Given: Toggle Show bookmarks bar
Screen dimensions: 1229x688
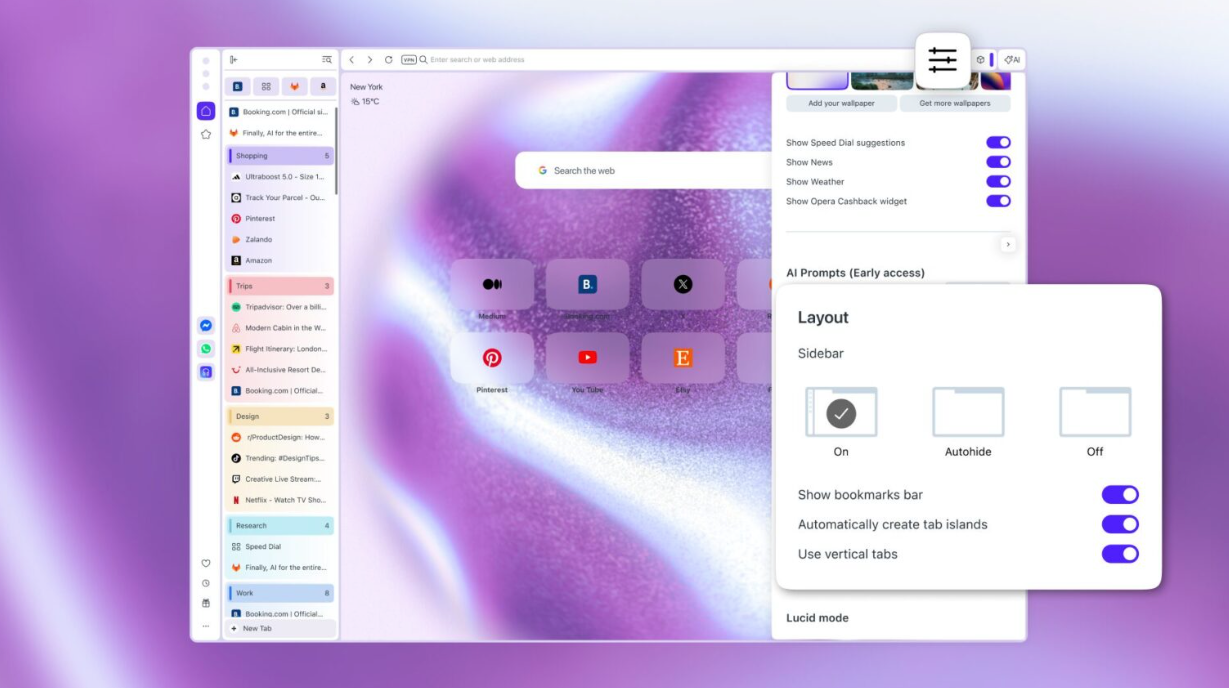Looking at the screenshot, I should click(x=1120, y=494).
